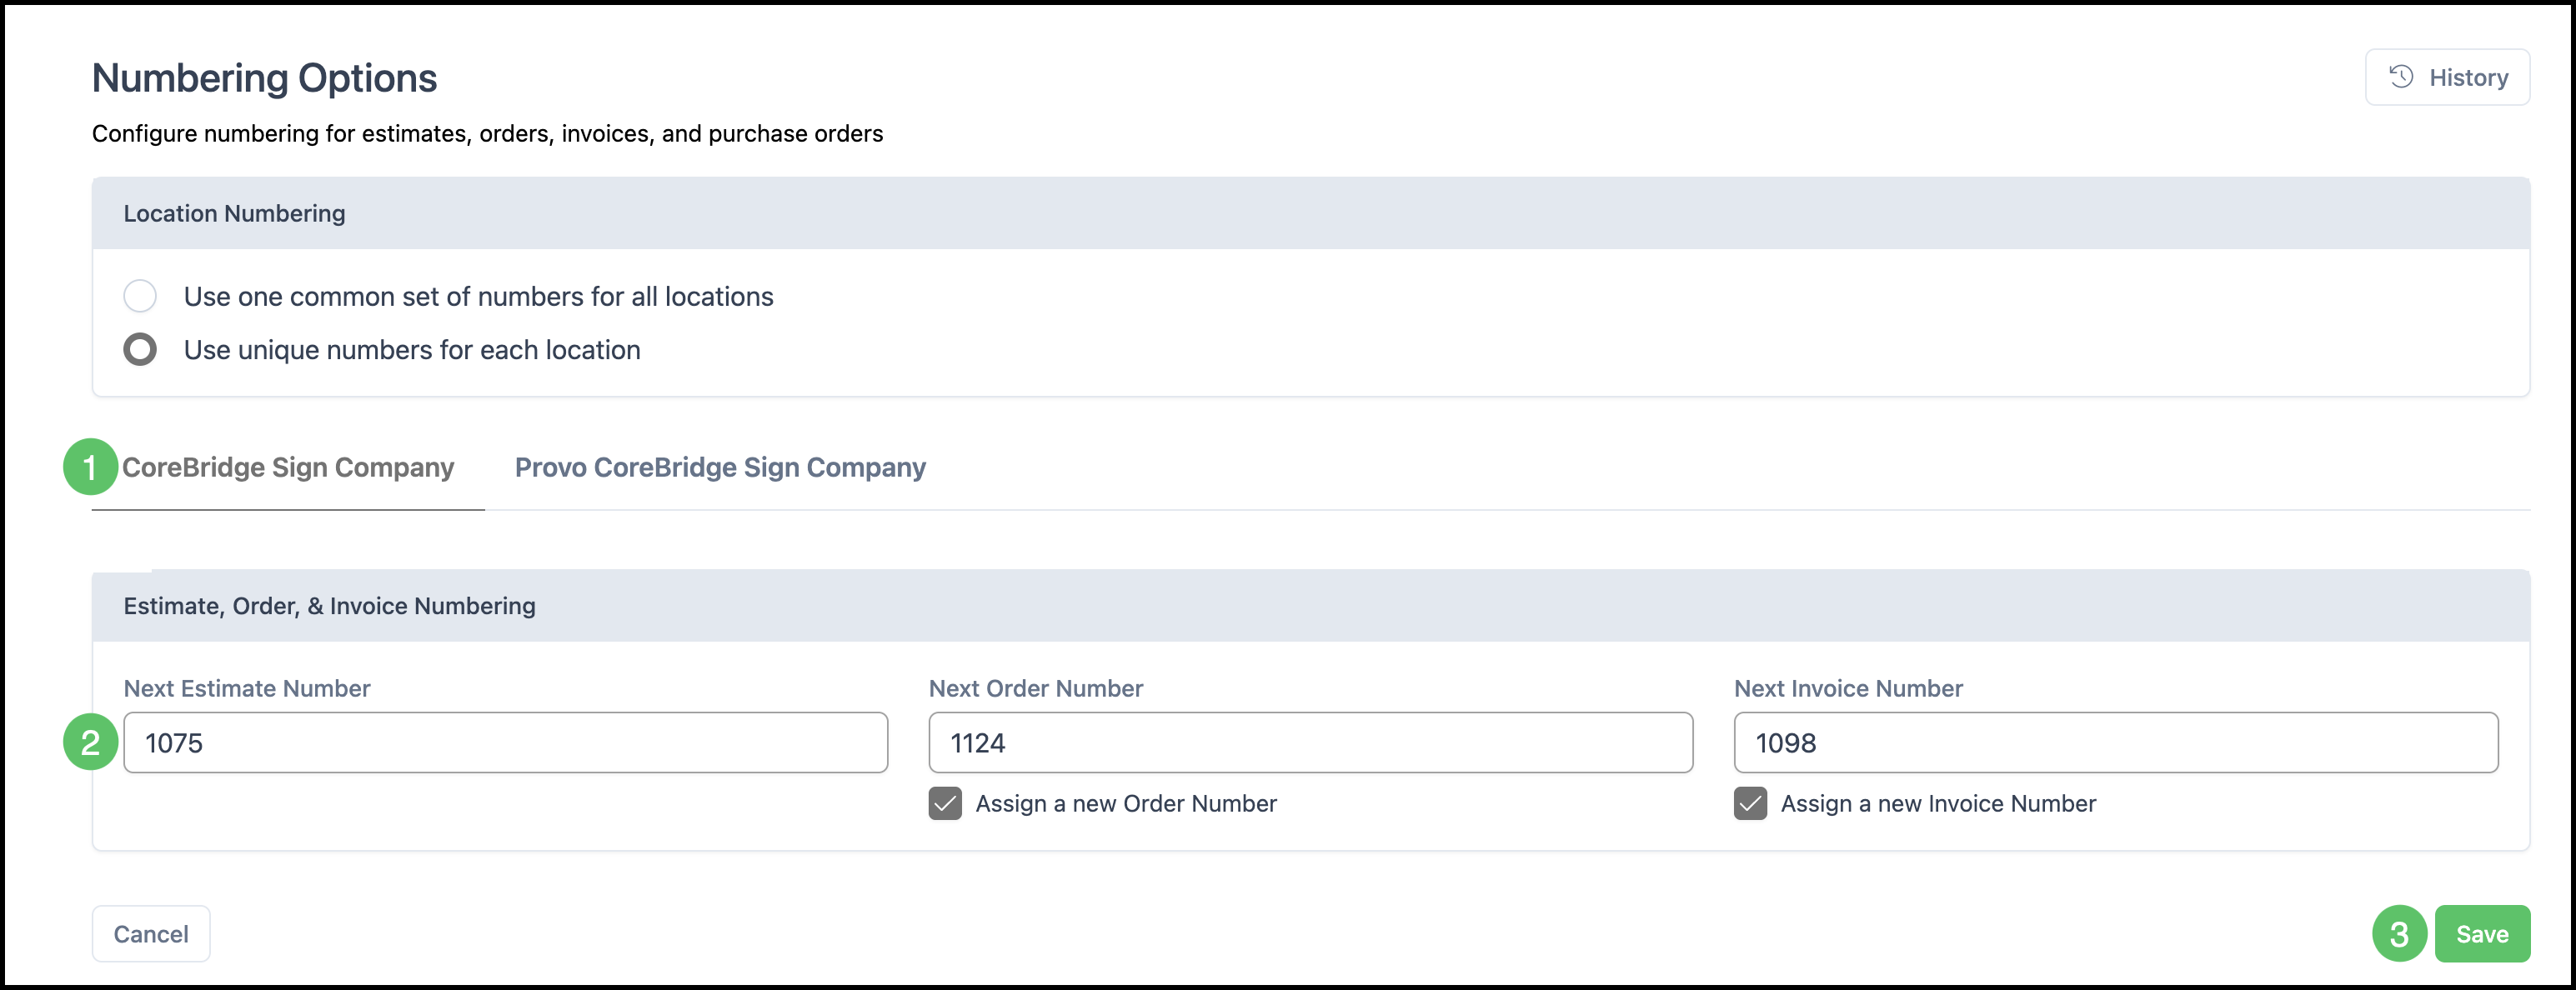Image resolution: width=2576 pixels, height=990 pixels.
Task: Click the Location Numbering section header
Action: tap(234, 213)
